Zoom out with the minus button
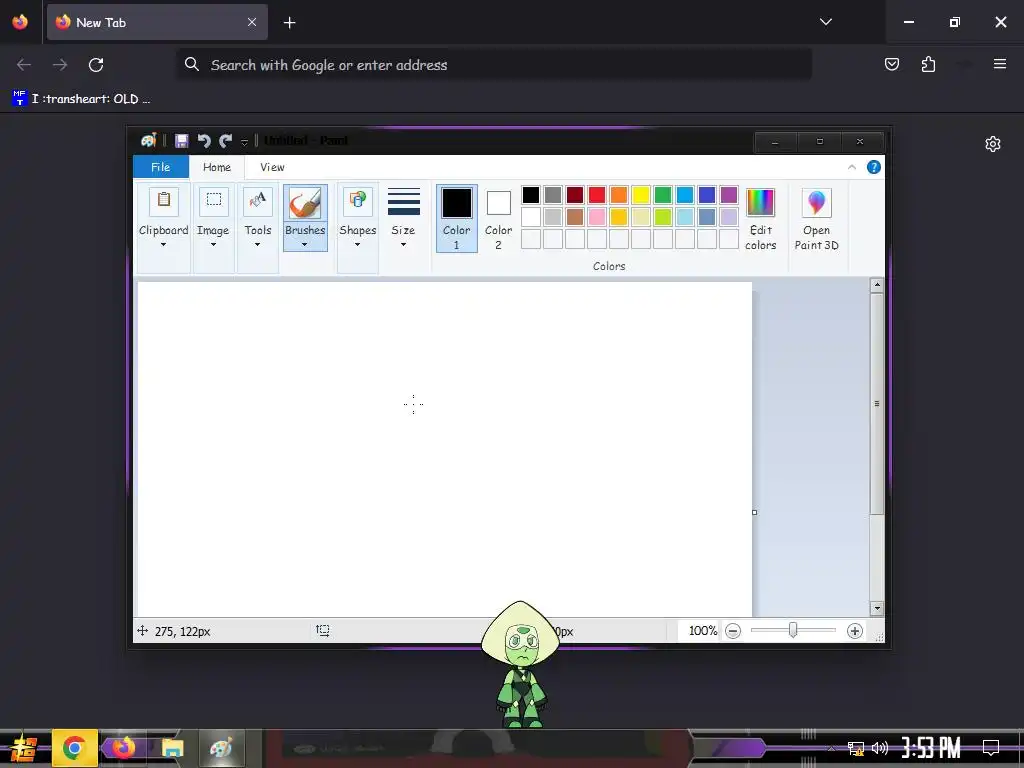This screenshot has width=1024, height=768. point(733,631)
